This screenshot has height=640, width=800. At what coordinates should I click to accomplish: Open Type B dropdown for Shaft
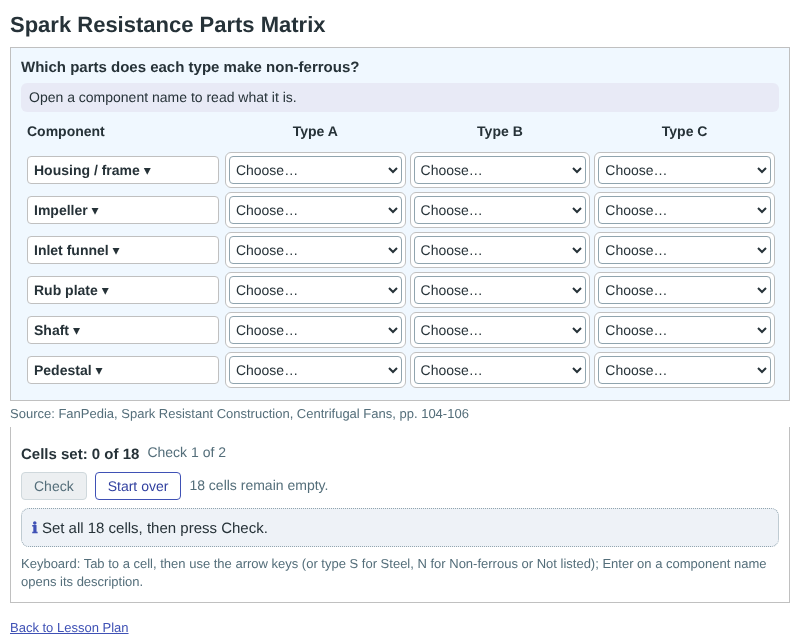[499, 330]
